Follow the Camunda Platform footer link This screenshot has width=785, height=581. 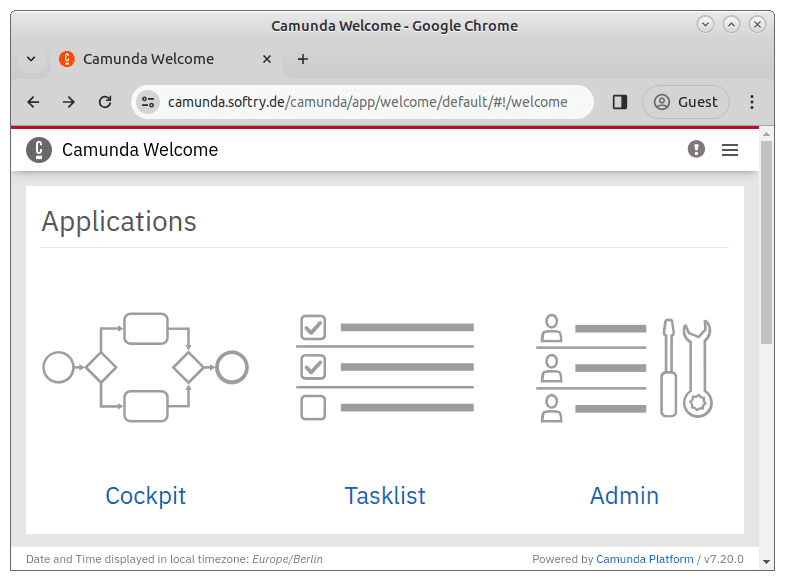pyautogui.click(x=645, y=559)
